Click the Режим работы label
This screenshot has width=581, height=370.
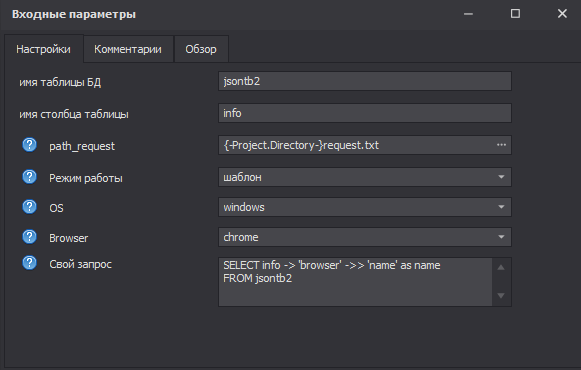point(86,178)
